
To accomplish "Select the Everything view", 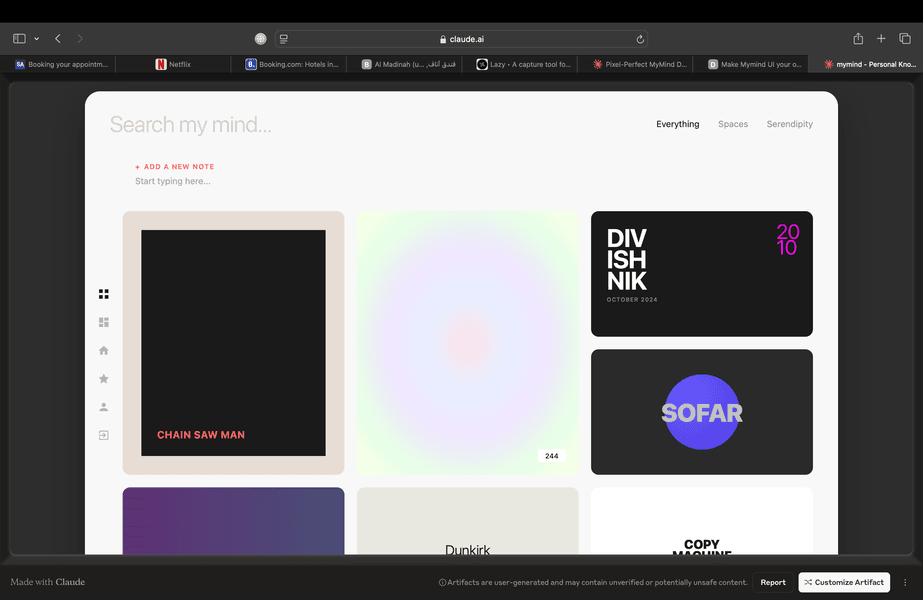I will [x=678, y=124].
